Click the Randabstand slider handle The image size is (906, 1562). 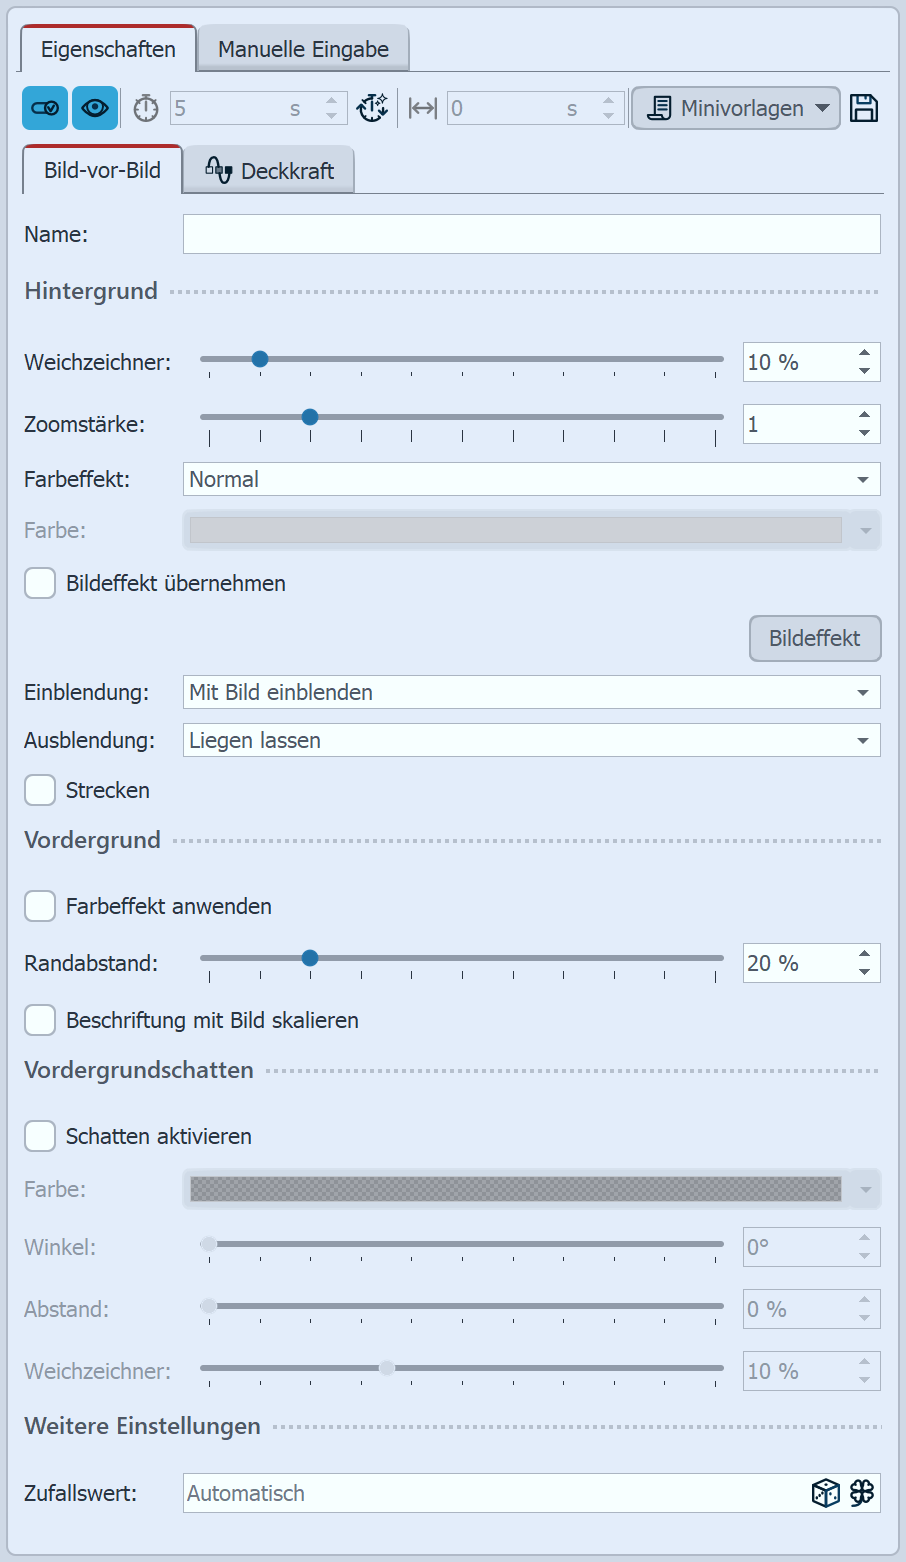coord(310,958)
